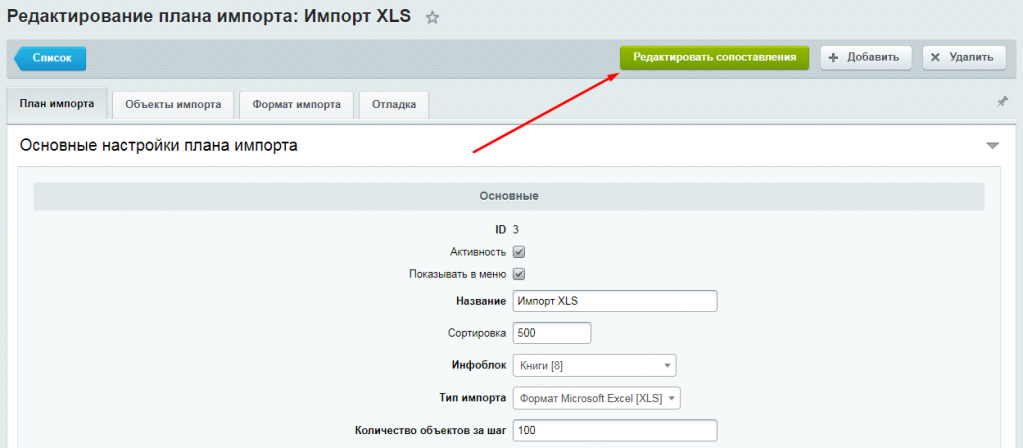
Task: Add page to favorites with star icon
Action: 432,18
